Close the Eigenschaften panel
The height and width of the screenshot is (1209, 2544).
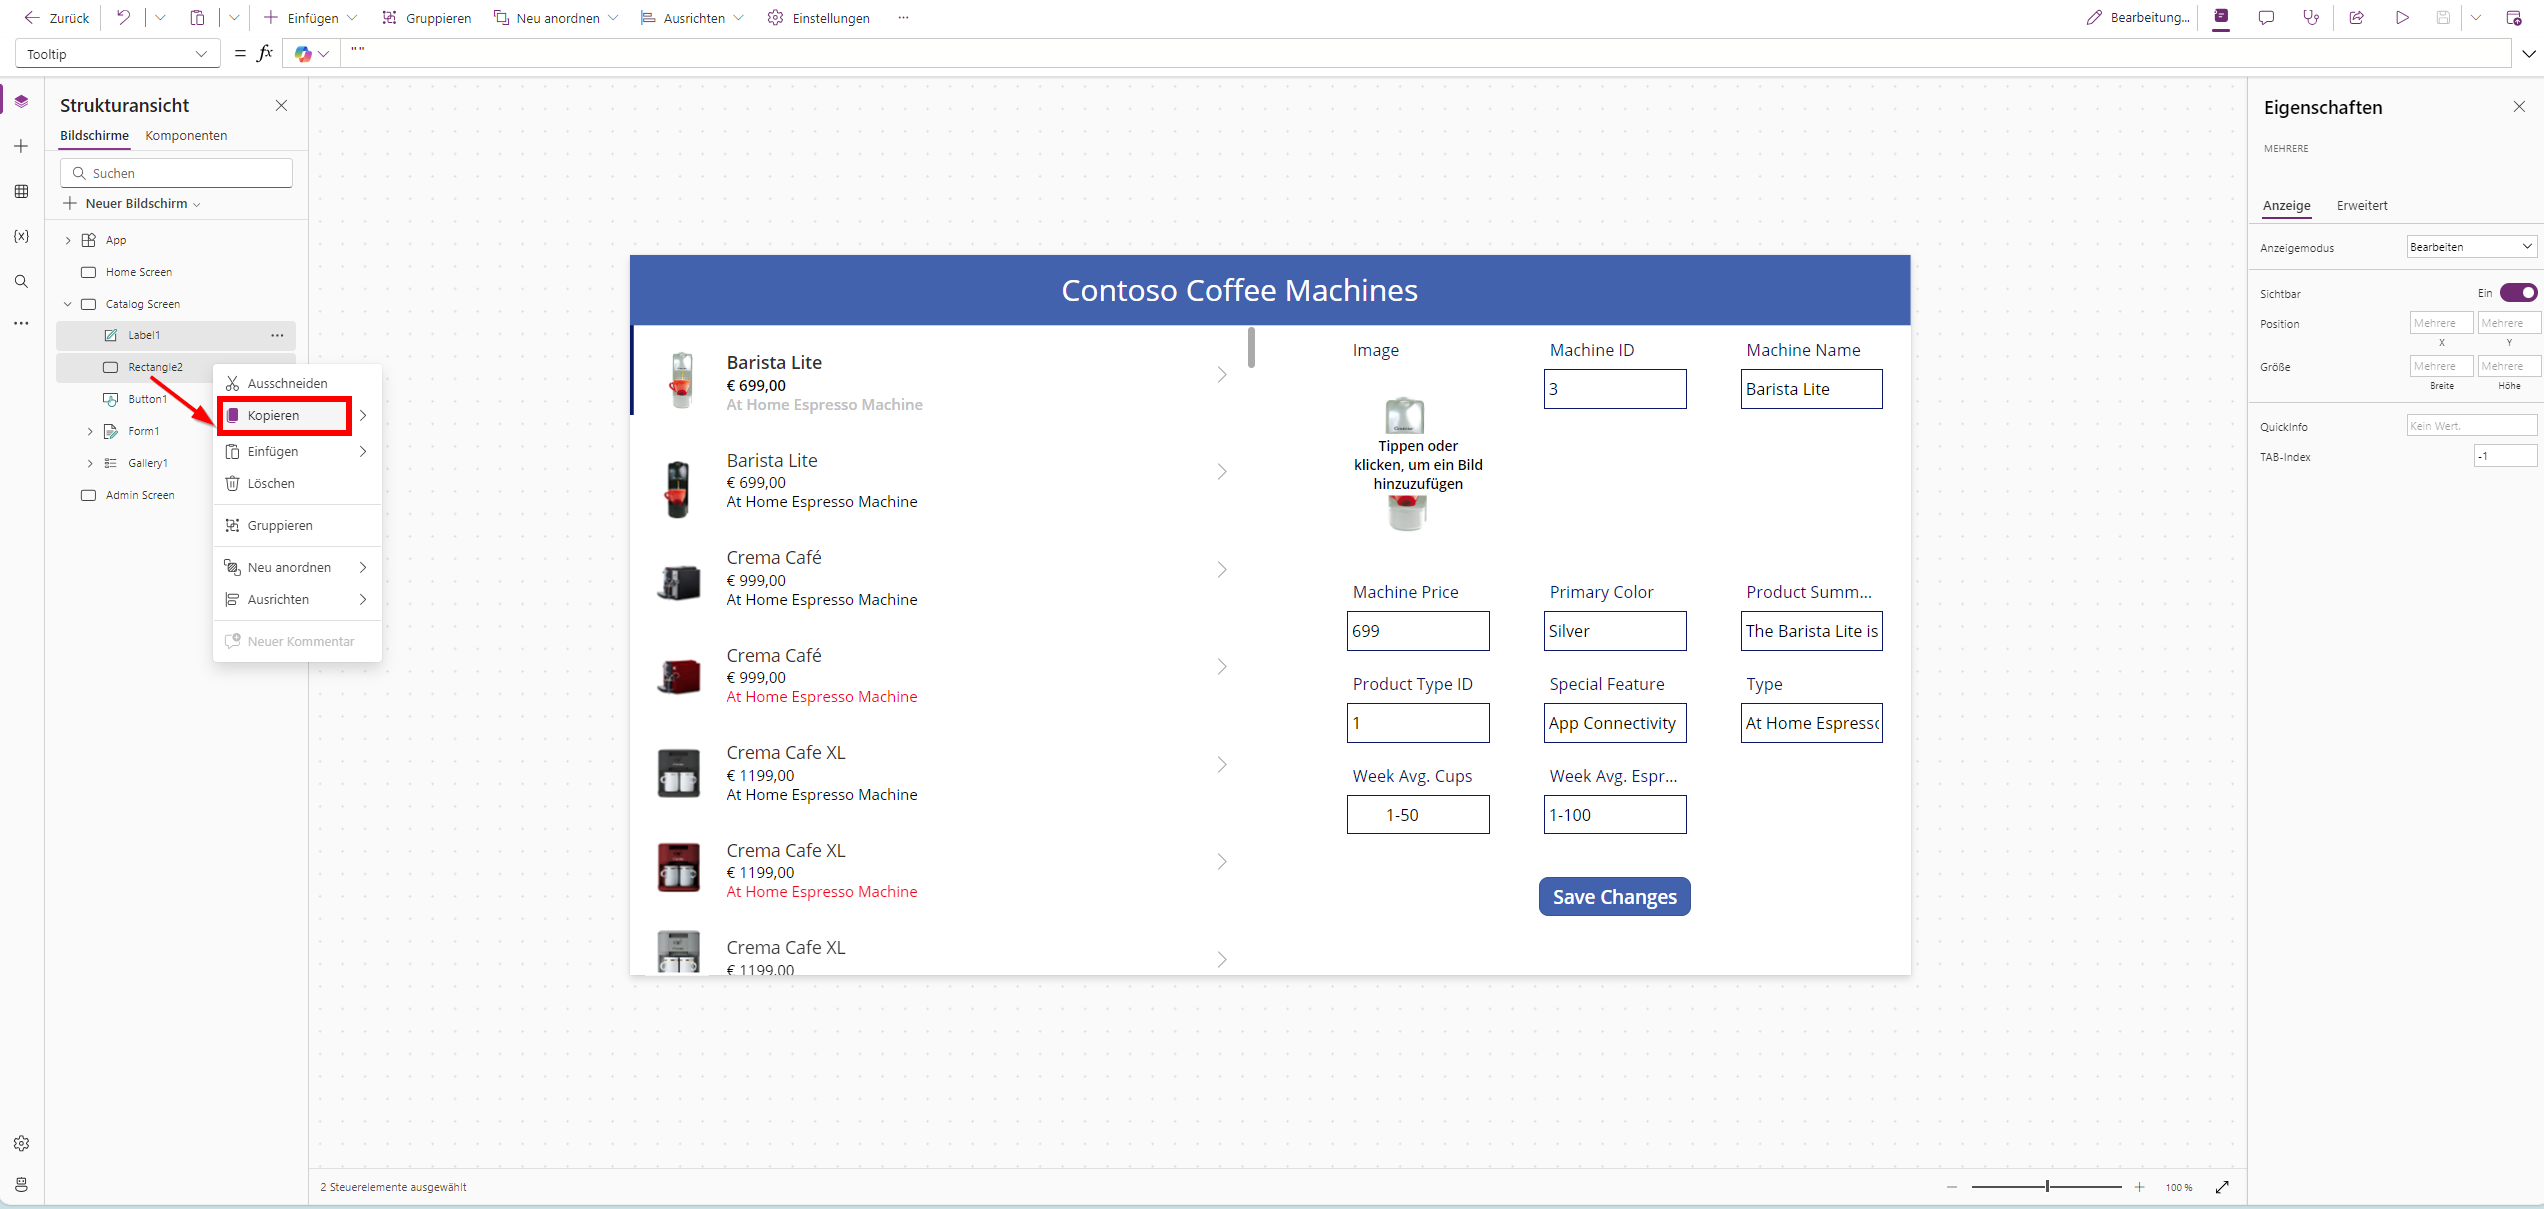[2519, 107]
